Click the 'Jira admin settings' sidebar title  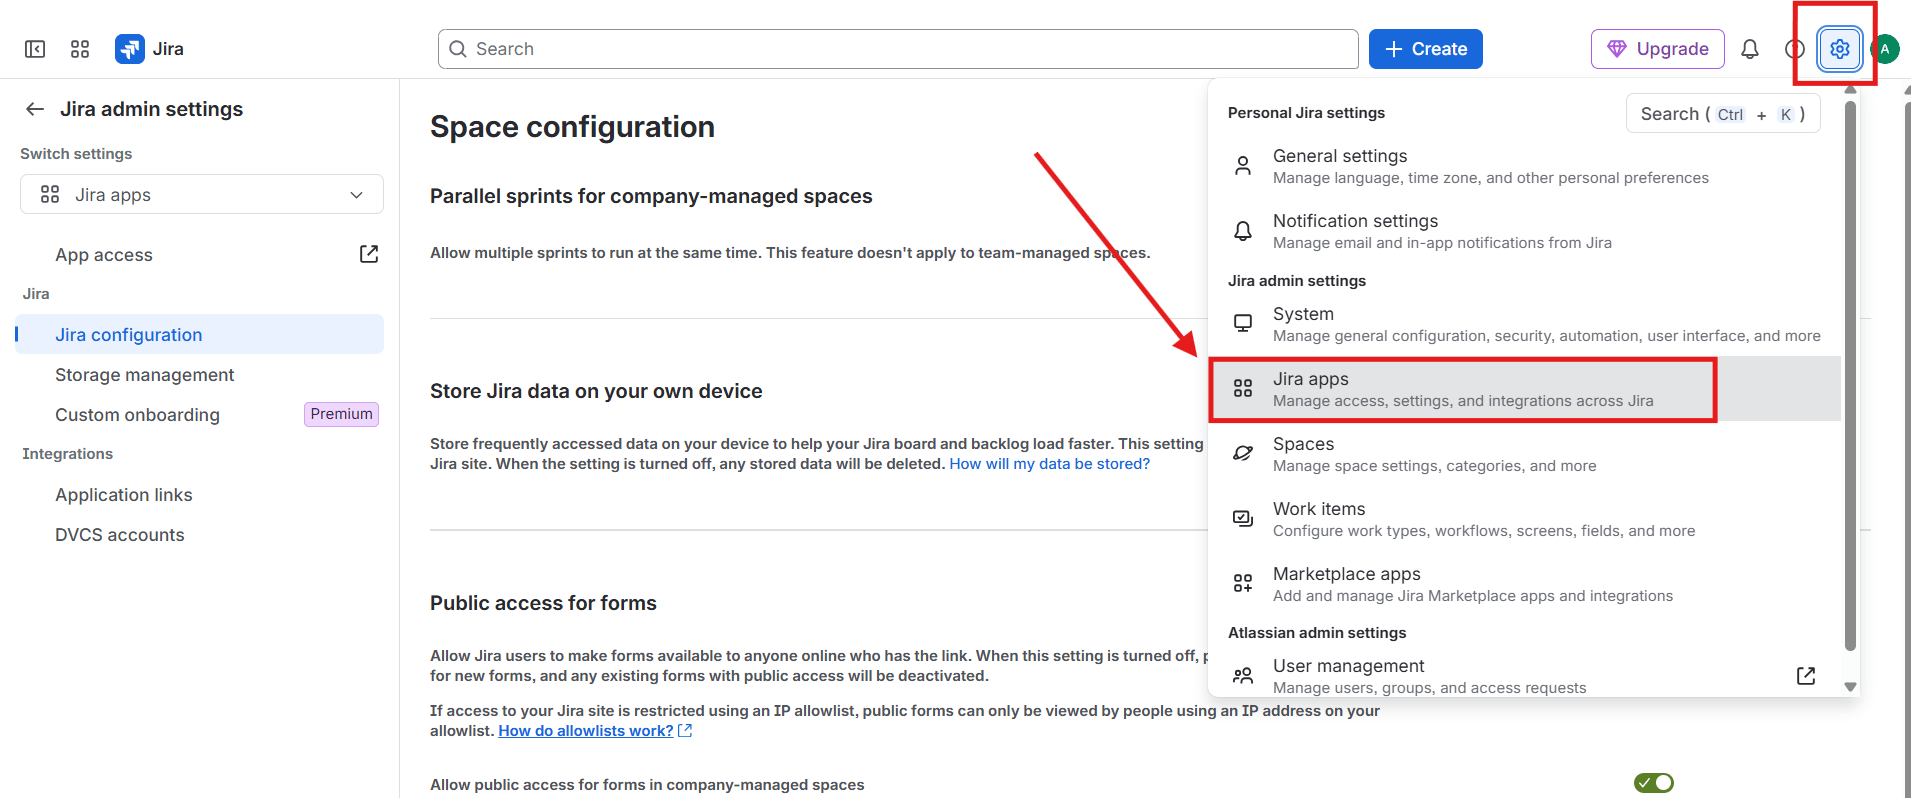[x=151, y=109]
